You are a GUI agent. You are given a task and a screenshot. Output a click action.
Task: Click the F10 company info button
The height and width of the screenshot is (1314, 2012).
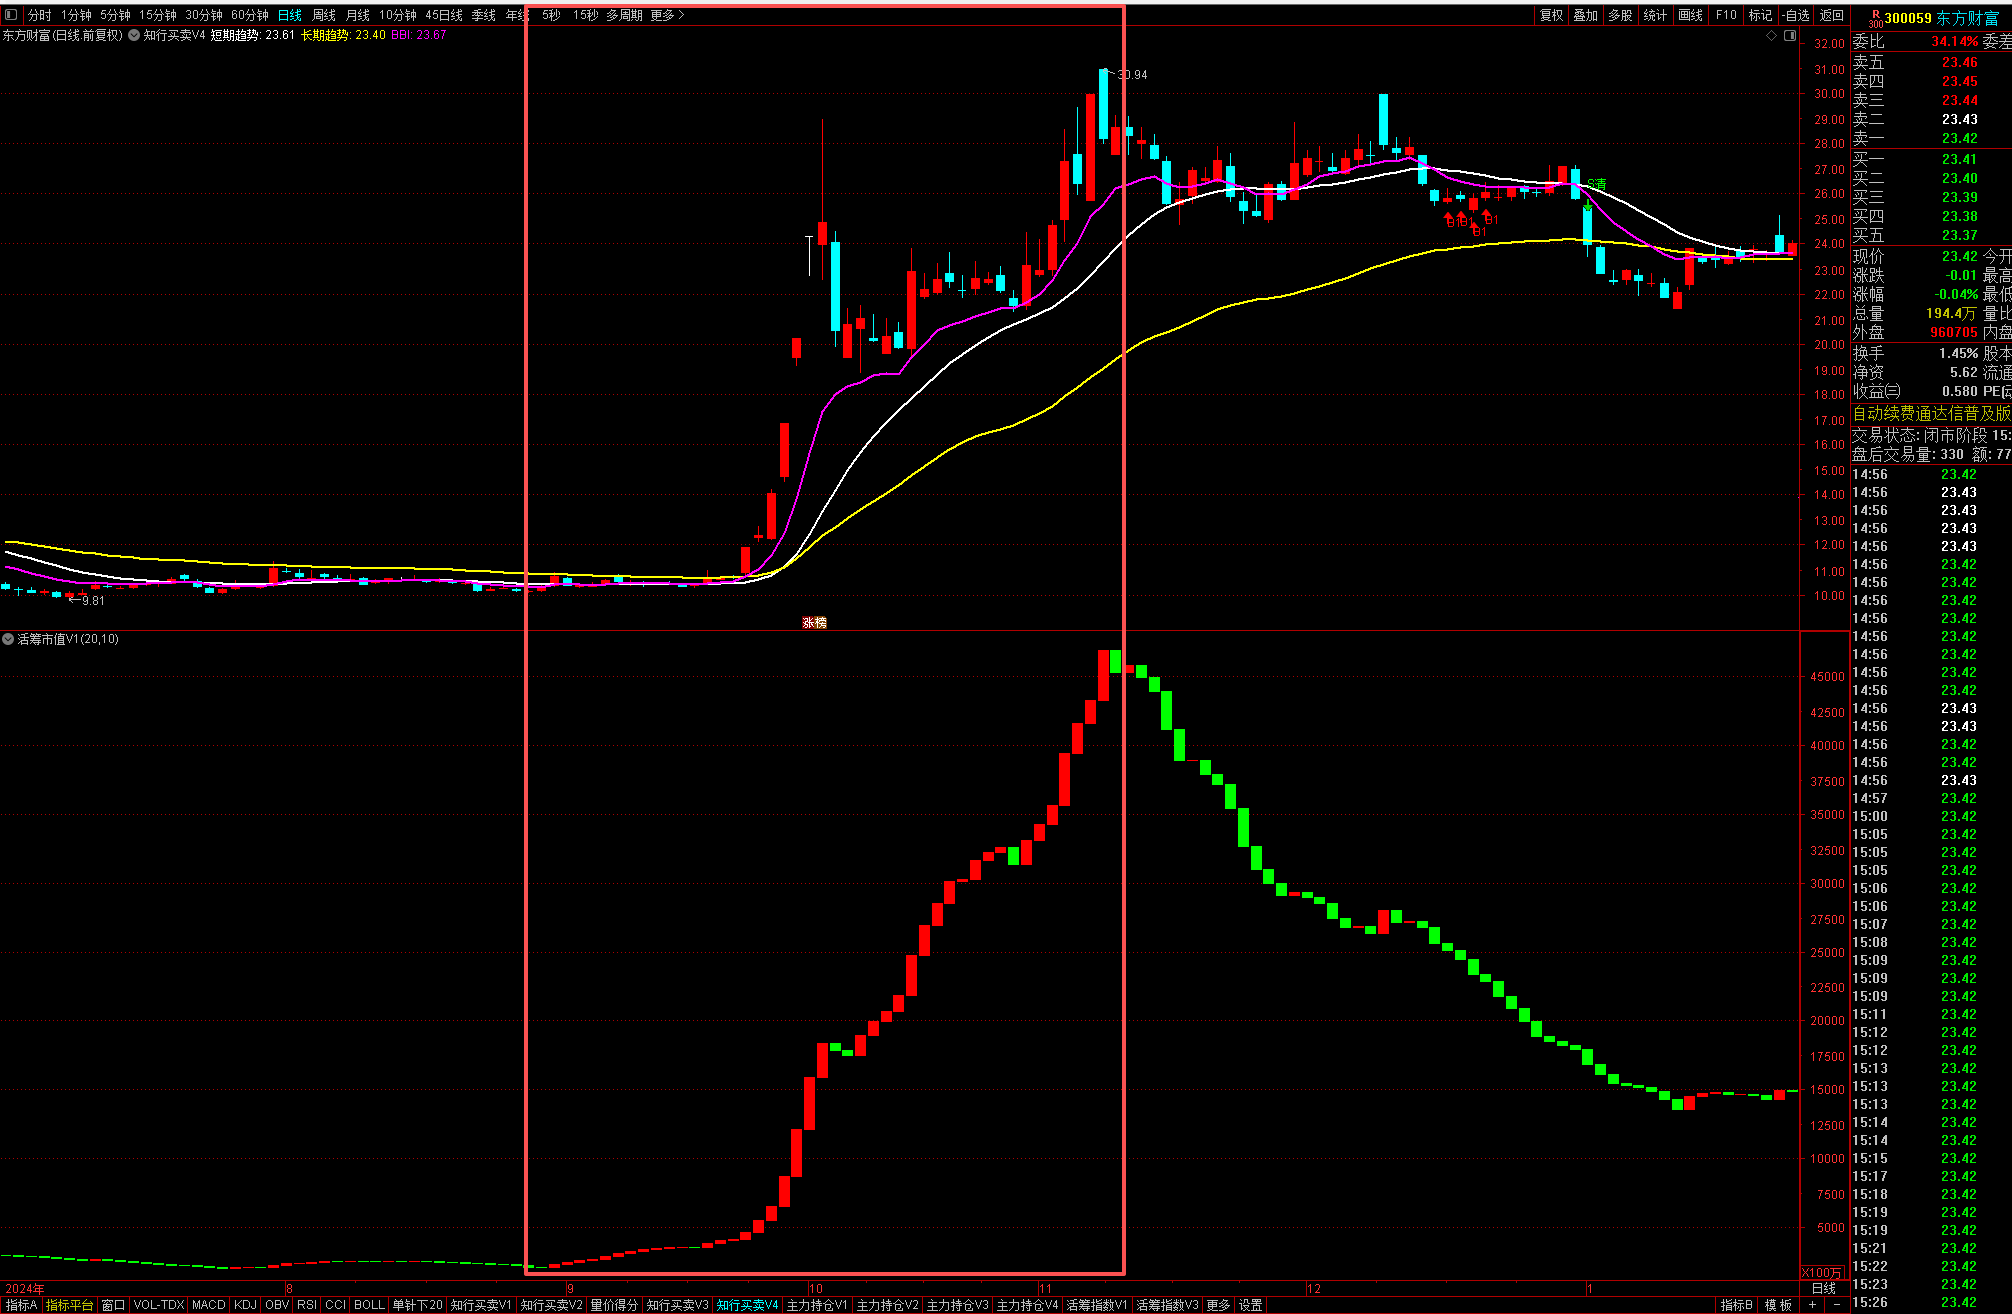(1726, 15)
